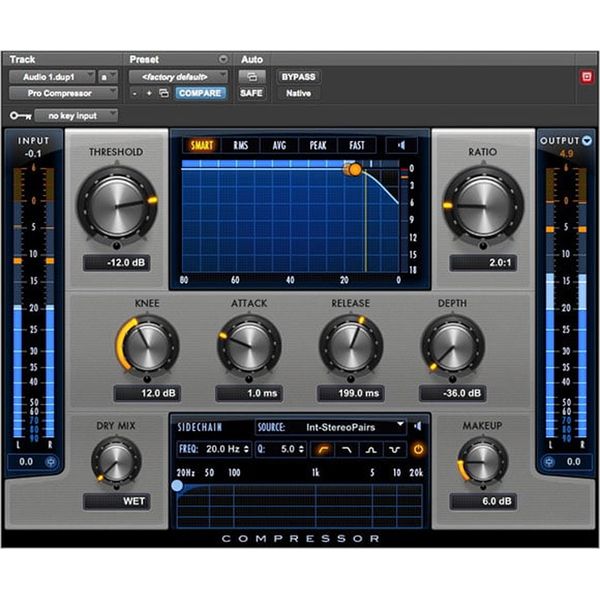The image size is (600, 600).
Task: Click the automation enable window icon
Action: click(x=252, y=77)
